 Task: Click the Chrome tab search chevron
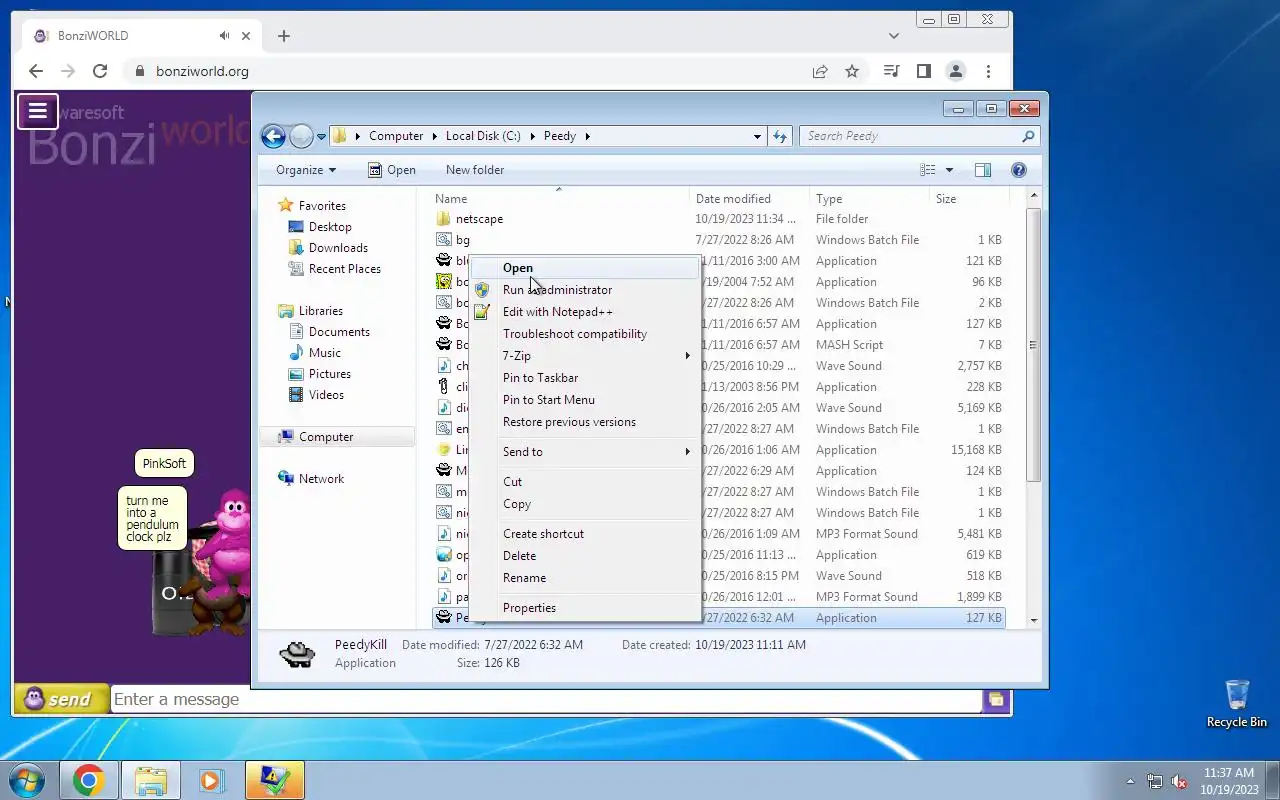[894, 36]
